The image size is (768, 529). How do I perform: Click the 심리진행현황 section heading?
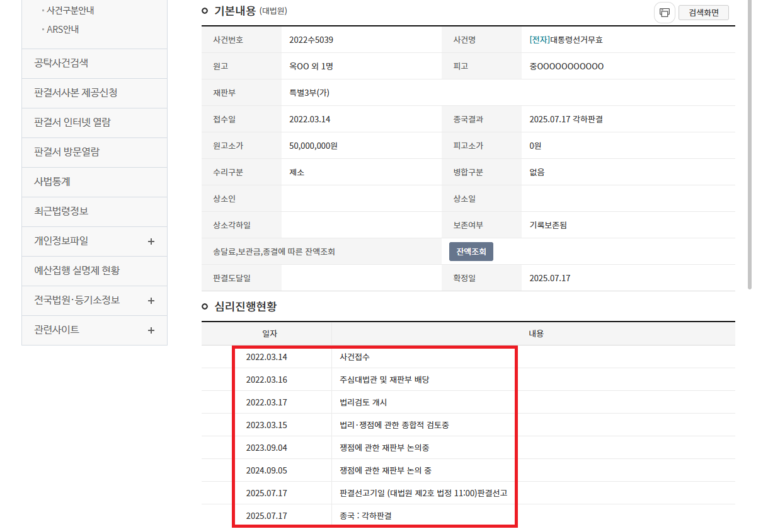(x=245, y=306)
